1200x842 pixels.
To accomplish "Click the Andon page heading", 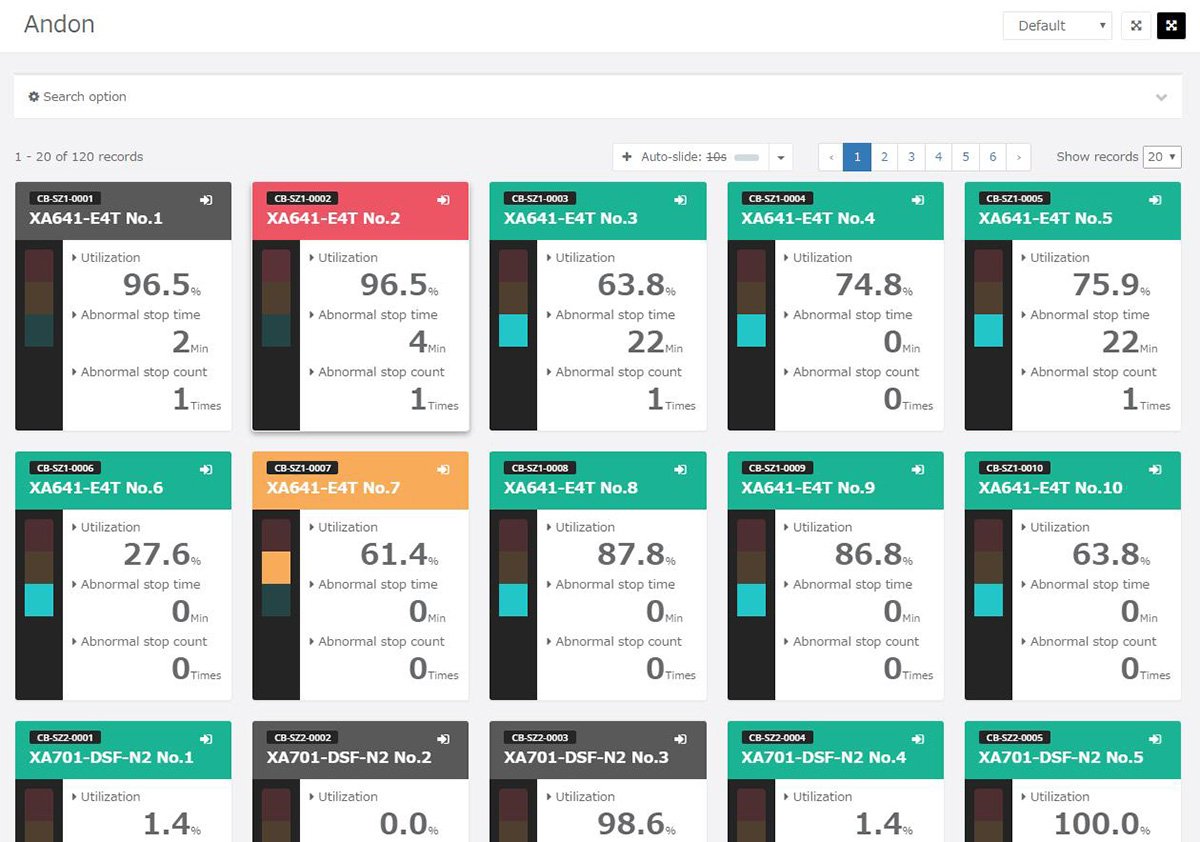I will click(x=59, y=25).
